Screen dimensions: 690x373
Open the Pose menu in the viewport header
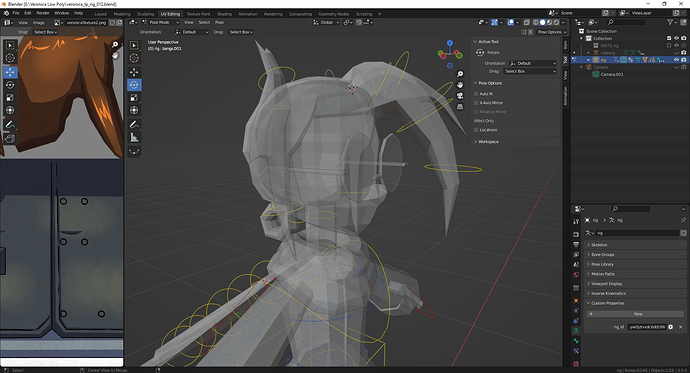point(219,22)
